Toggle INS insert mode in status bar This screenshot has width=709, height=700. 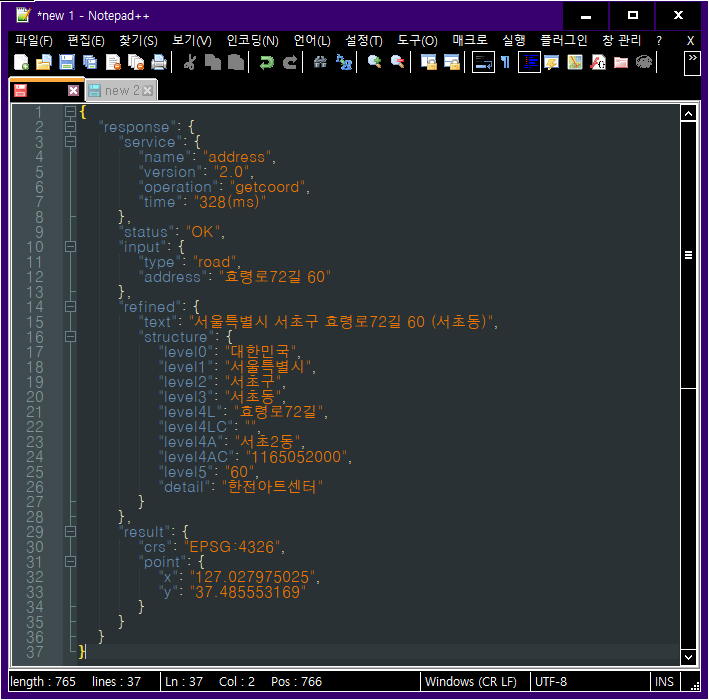pos(664,681)
